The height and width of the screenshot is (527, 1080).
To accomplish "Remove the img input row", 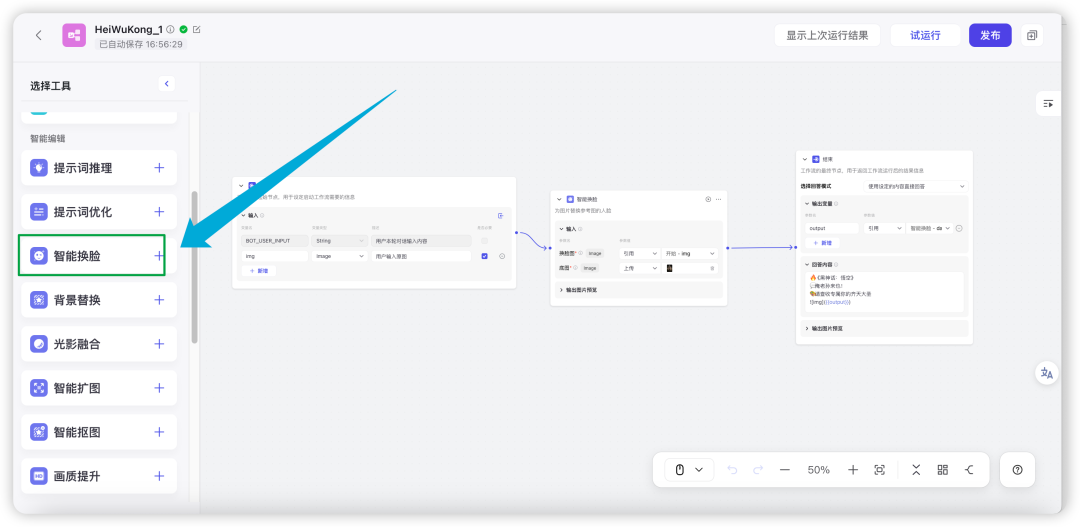I will point(502,256).
